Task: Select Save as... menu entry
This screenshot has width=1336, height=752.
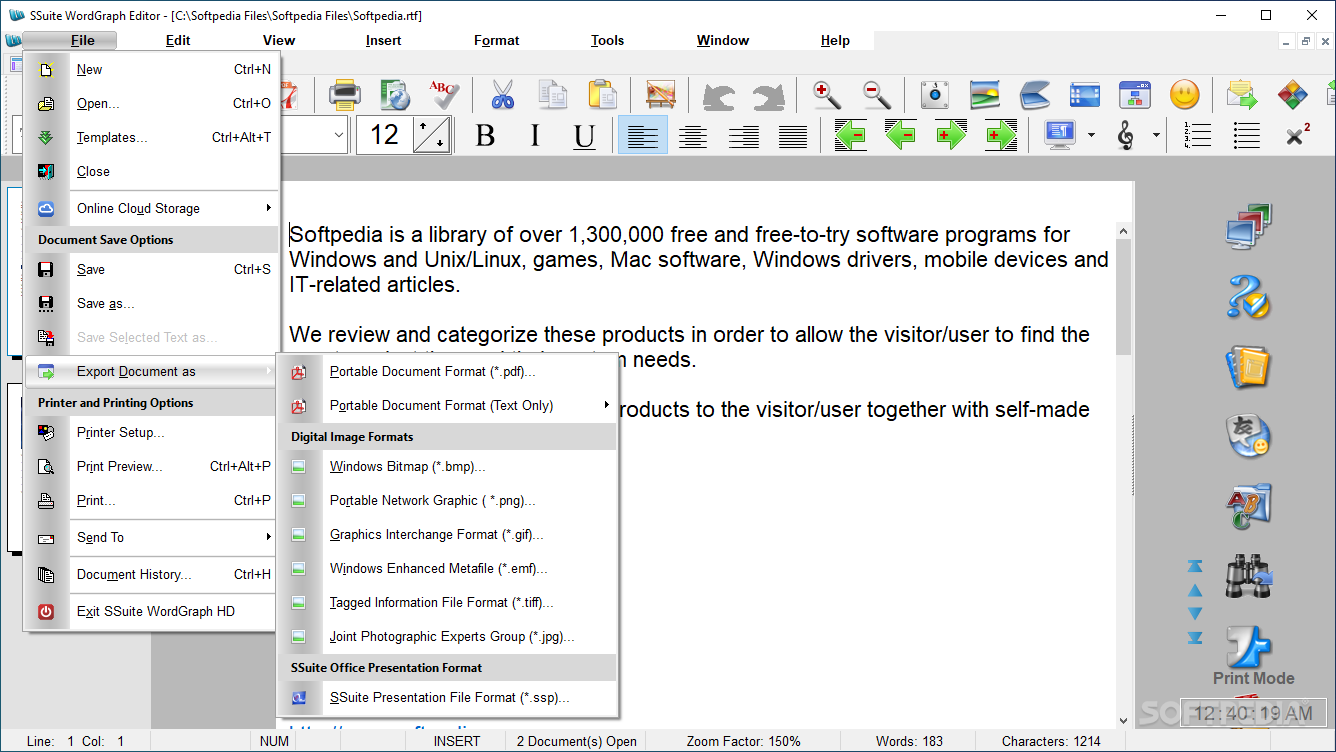Action: [150, 303]
